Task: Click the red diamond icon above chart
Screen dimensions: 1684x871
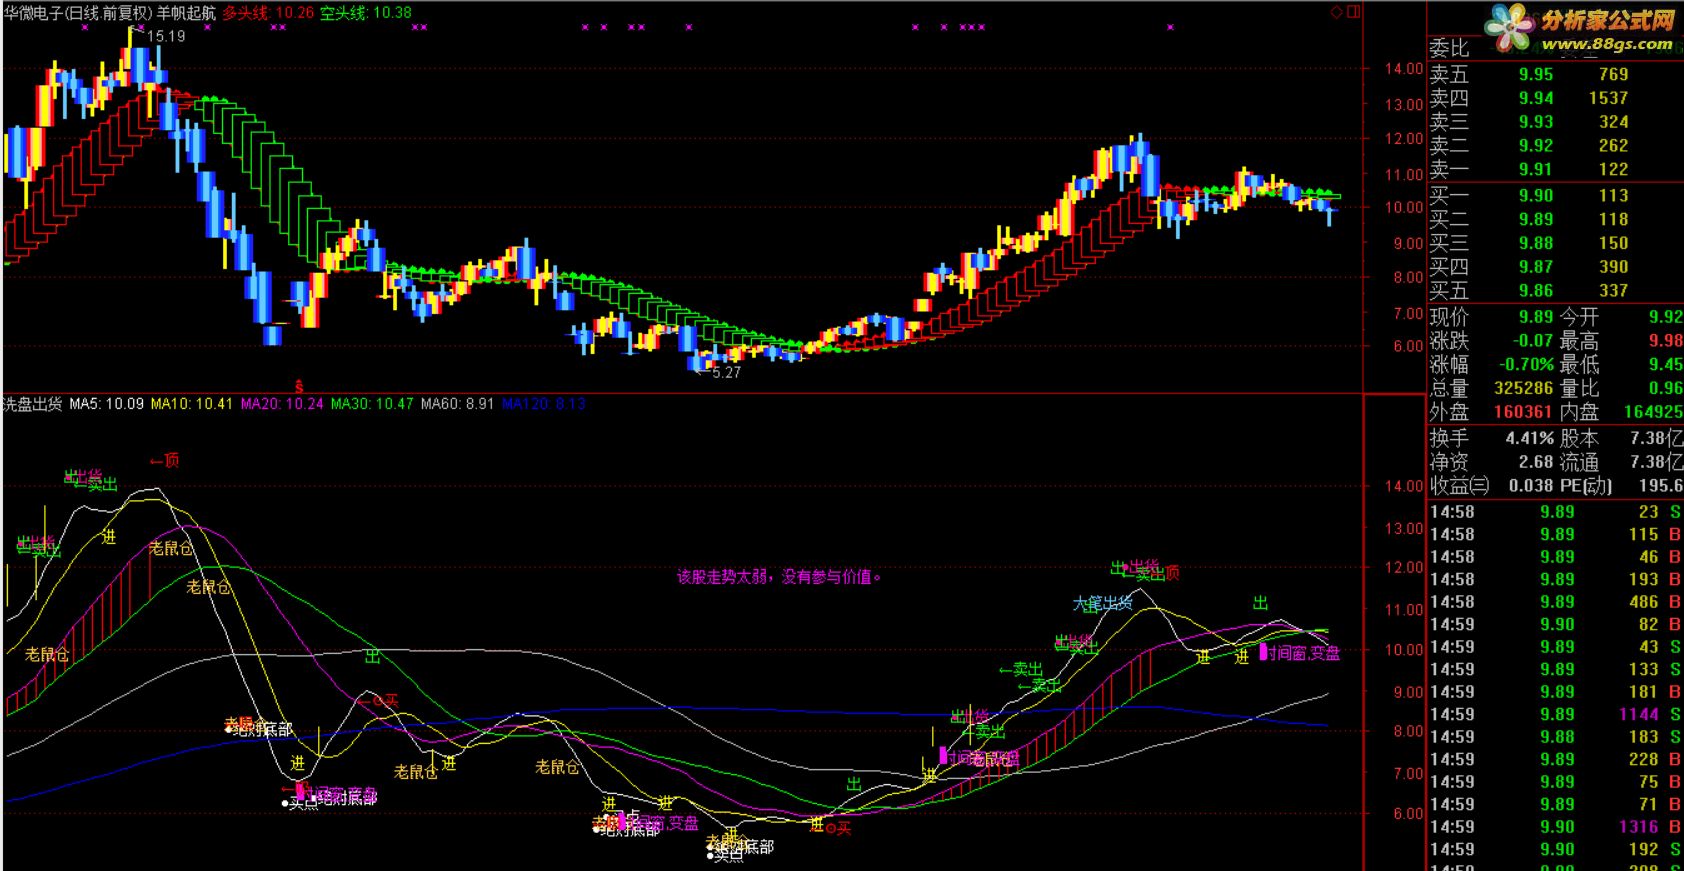Action: click(1337, 12)
